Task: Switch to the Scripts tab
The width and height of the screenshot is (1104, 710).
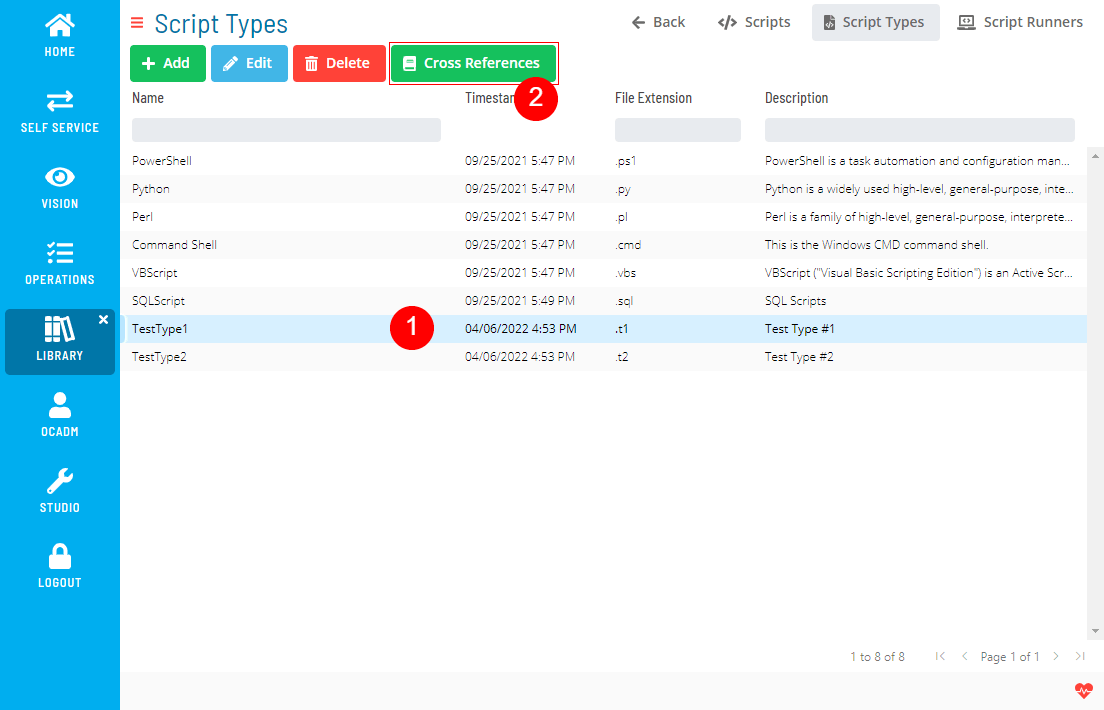Action: (754, 22)
